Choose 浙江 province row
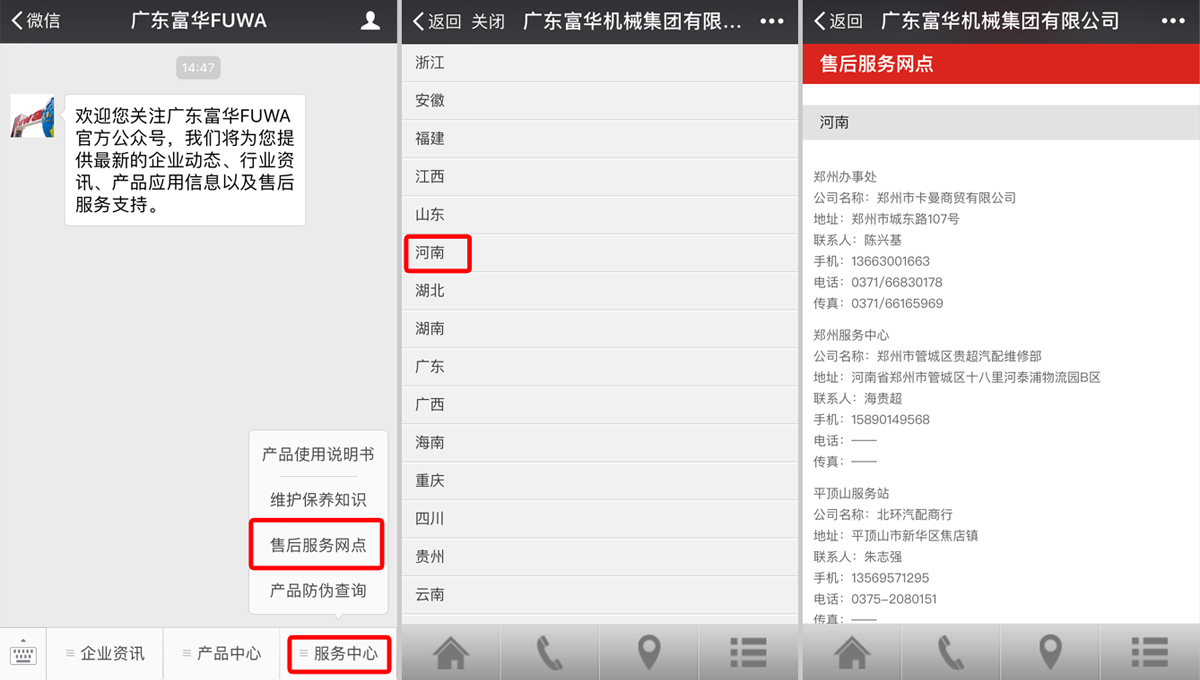Screen dimensions: 1200x680 click(600, 63)
